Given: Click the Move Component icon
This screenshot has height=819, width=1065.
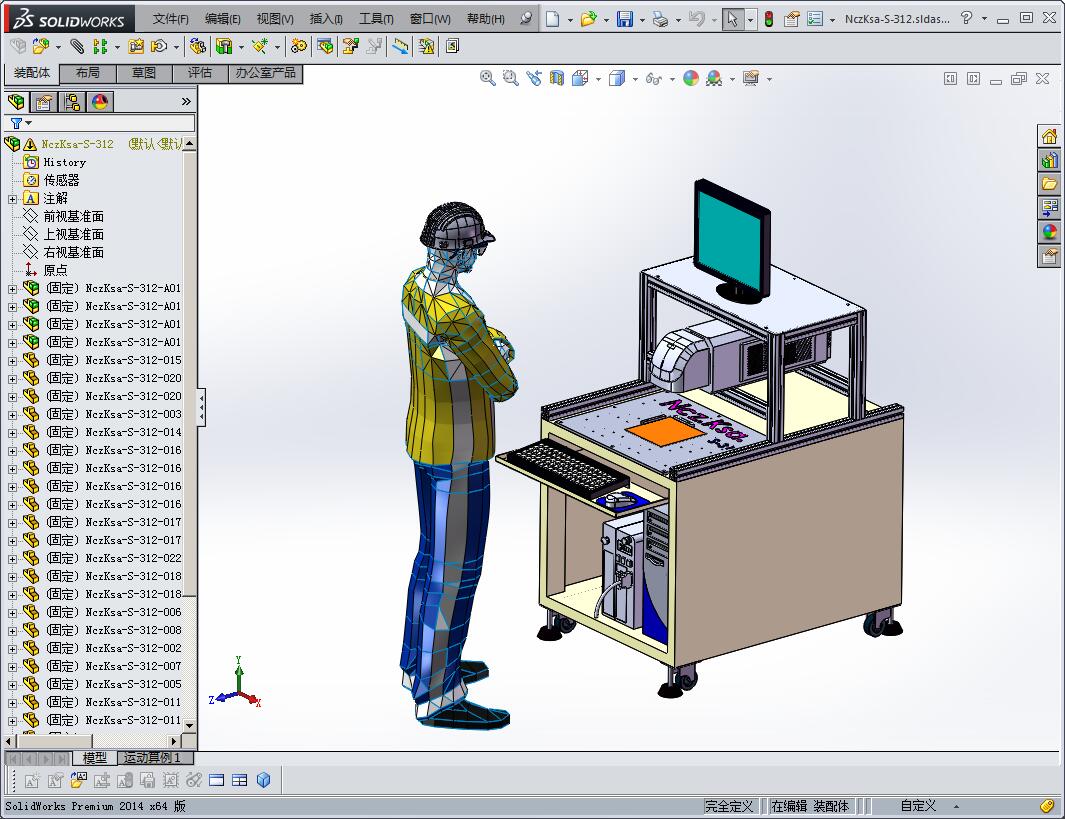Looking at the screenshot, I should (159, 46).
